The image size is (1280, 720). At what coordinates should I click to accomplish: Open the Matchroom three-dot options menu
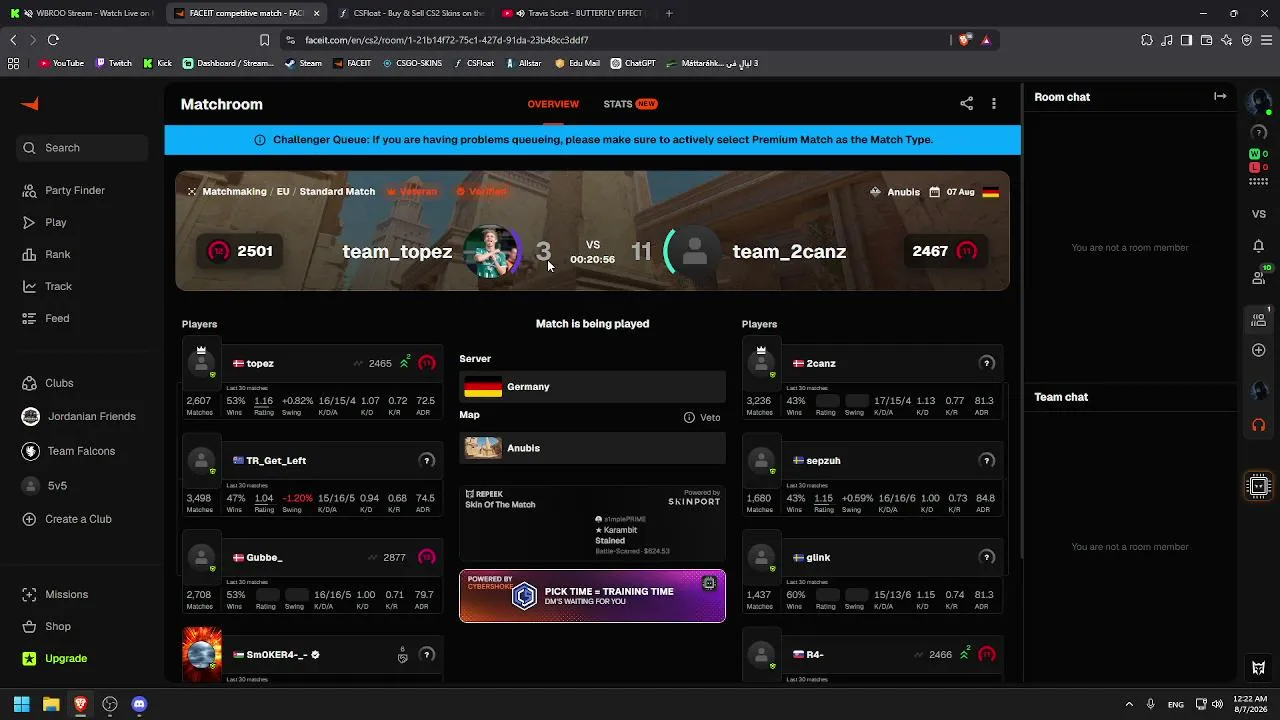pos(993,104)
